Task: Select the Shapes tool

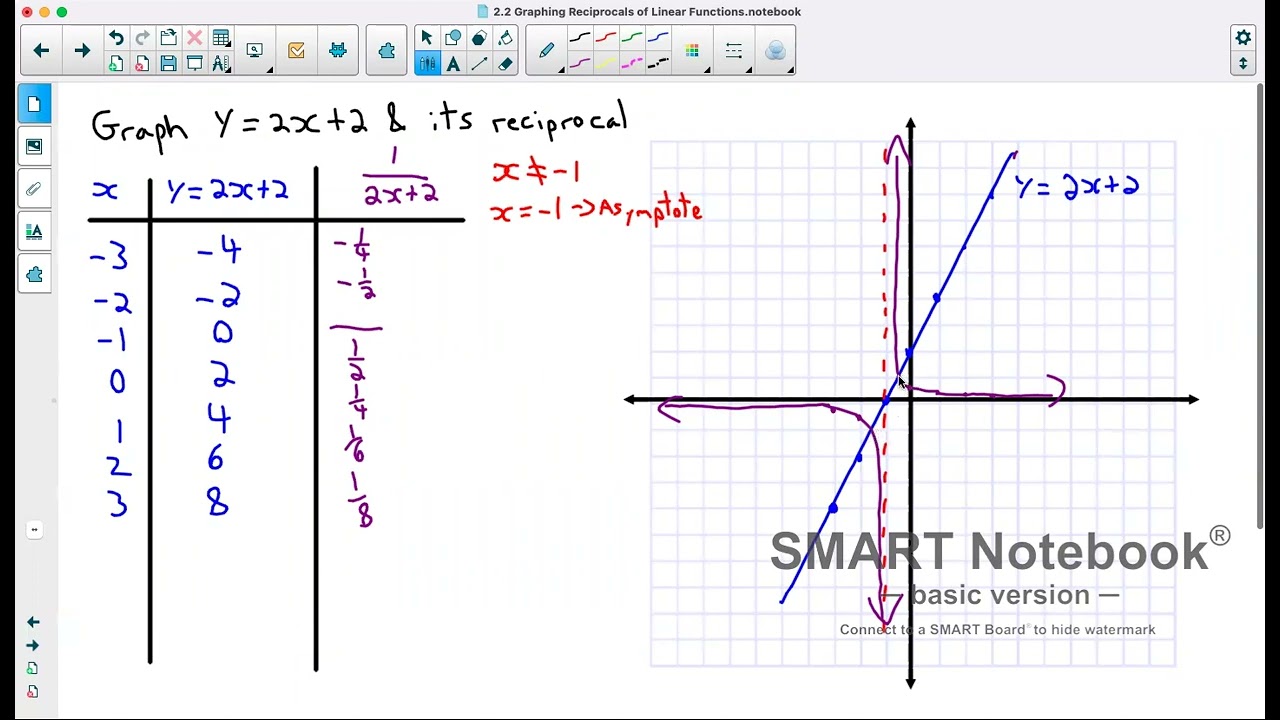Action: [x=453, y=38]
